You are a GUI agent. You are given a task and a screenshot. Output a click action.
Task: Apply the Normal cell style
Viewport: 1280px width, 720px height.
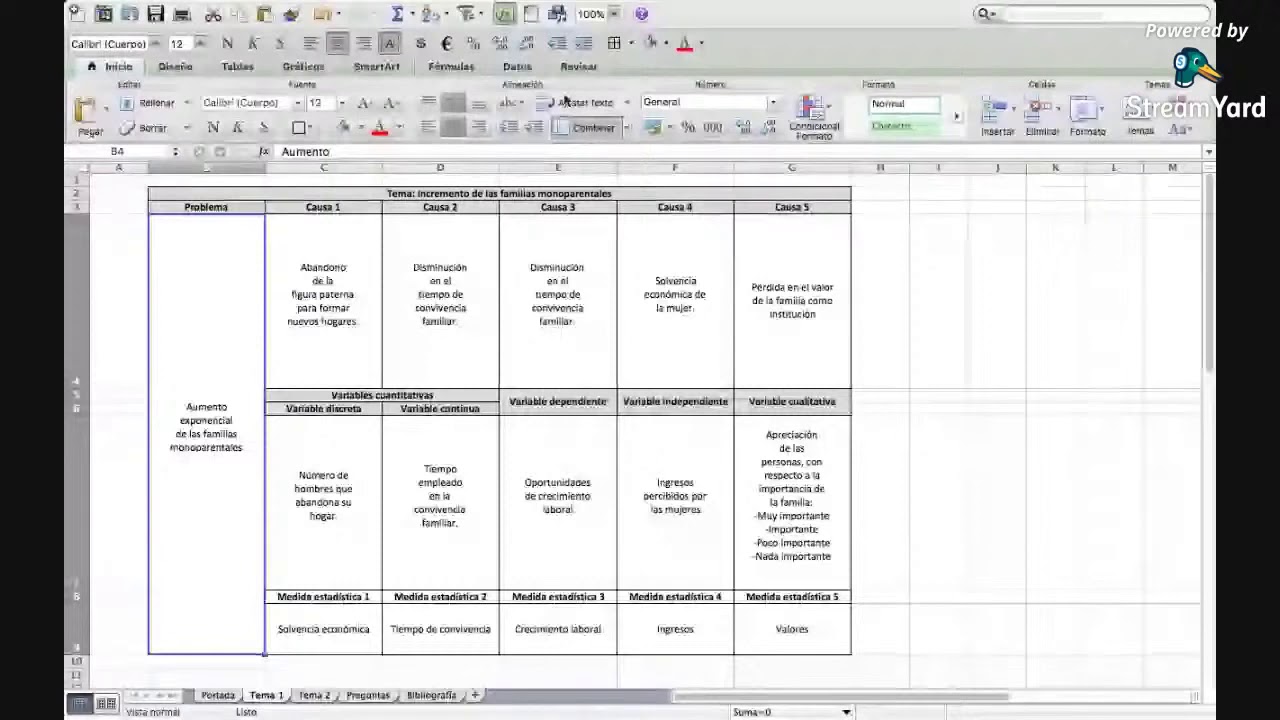point(904,104)
